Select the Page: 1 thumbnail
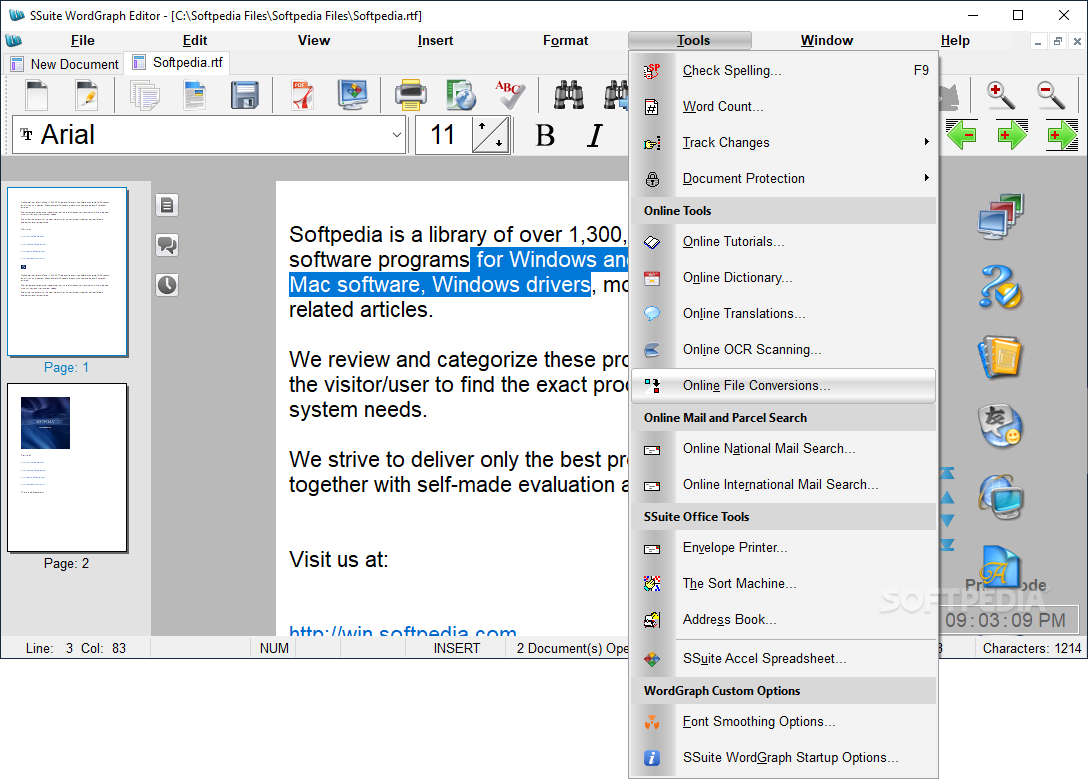 pos(67,272)
